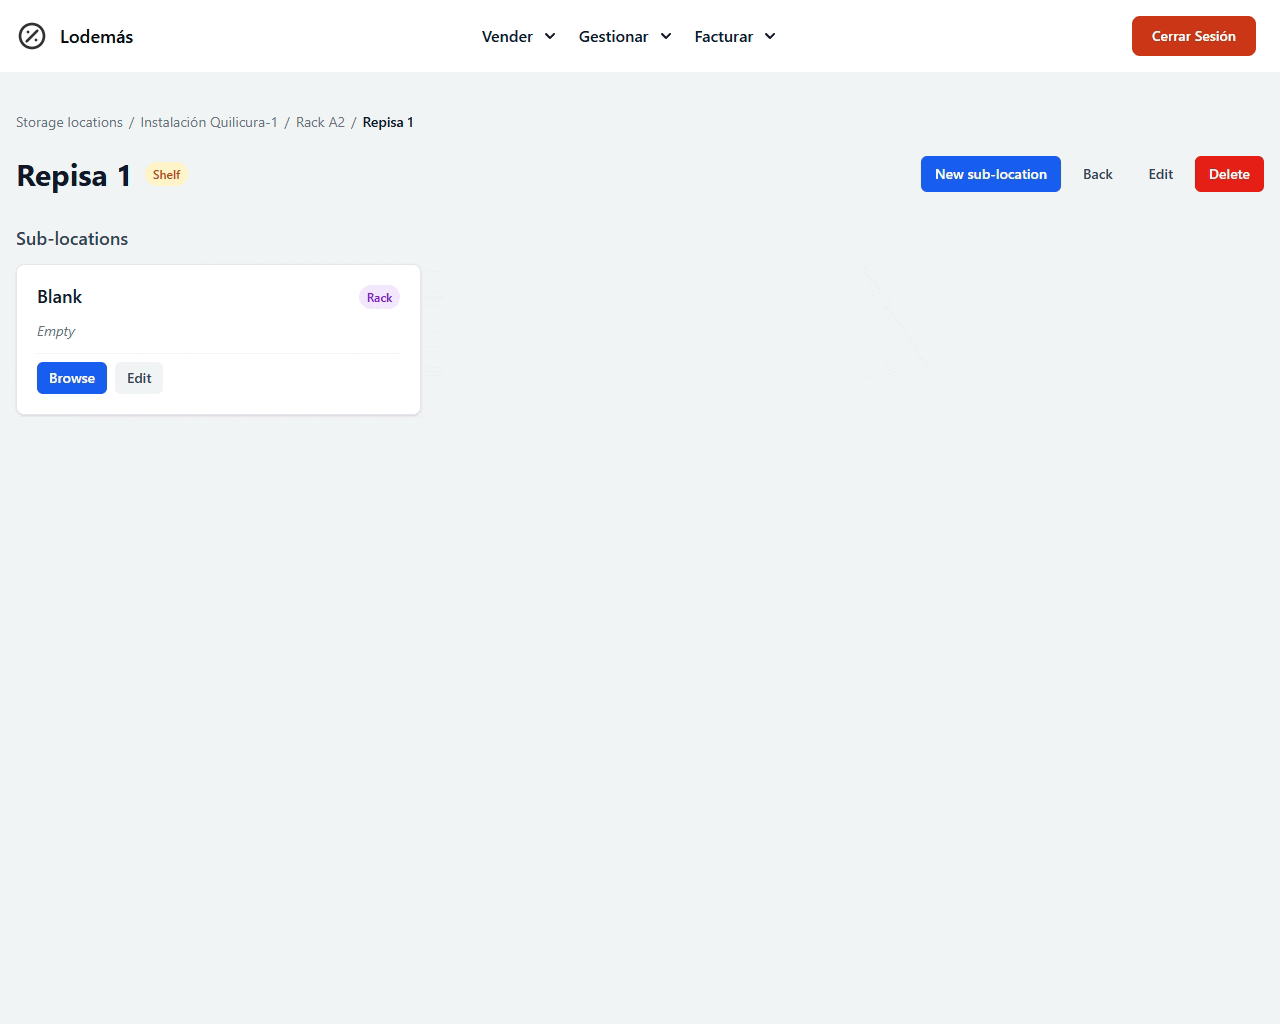The height and width of the screenshot is (1024, 1280).
Task: Click the Shelf type badge
Action: coord(166,175)
